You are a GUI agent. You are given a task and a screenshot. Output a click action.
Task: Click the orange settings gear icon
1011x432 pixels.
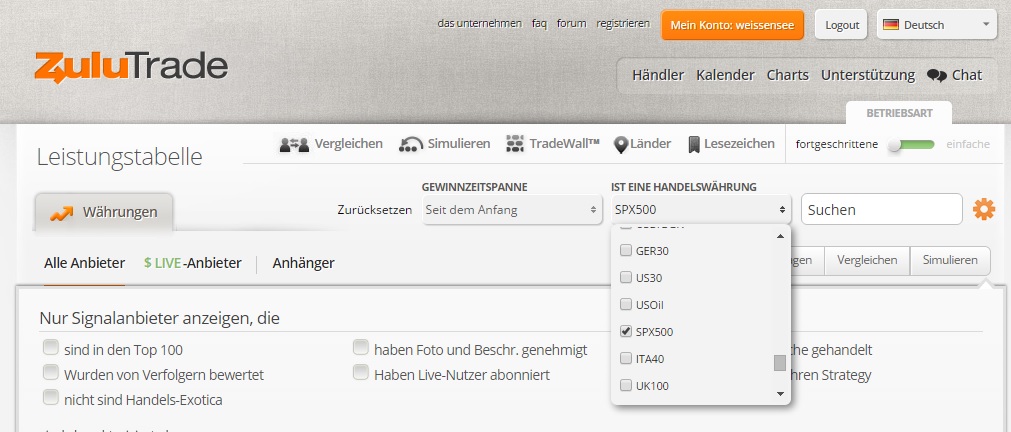[984, 210]
